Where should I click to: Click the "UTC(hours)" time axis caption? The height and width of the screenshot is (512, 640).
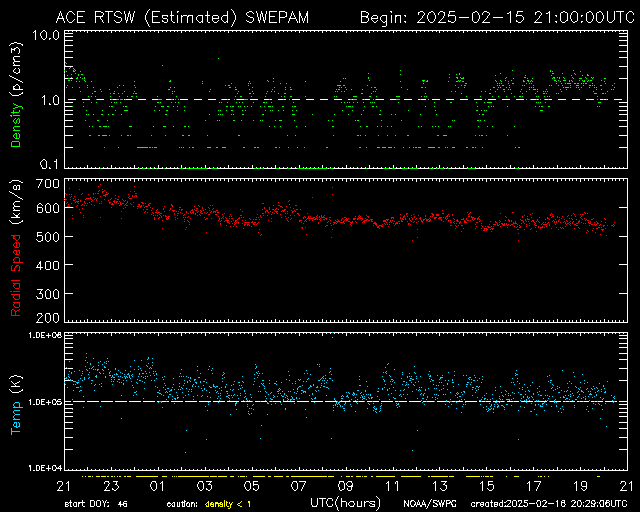[x=345, y=503]
